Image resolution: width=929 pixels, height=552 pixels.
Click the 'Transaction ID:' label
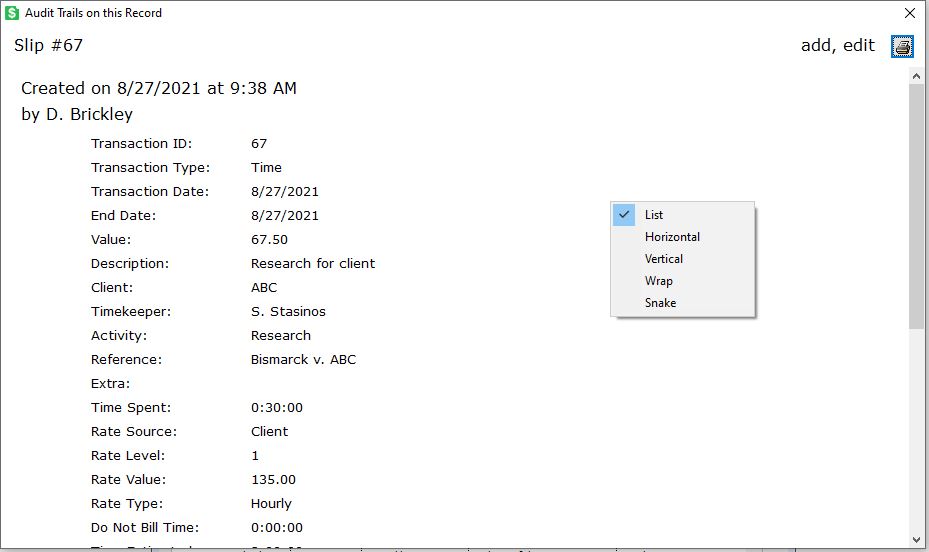pyautogui.click(x=142, y=144)
